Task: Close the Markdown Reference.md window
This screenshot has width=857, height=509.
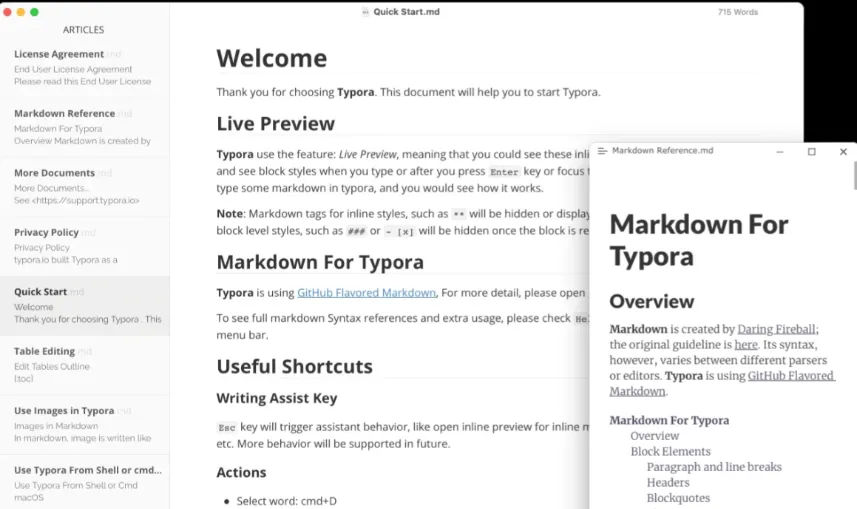Action: (843, 151)
